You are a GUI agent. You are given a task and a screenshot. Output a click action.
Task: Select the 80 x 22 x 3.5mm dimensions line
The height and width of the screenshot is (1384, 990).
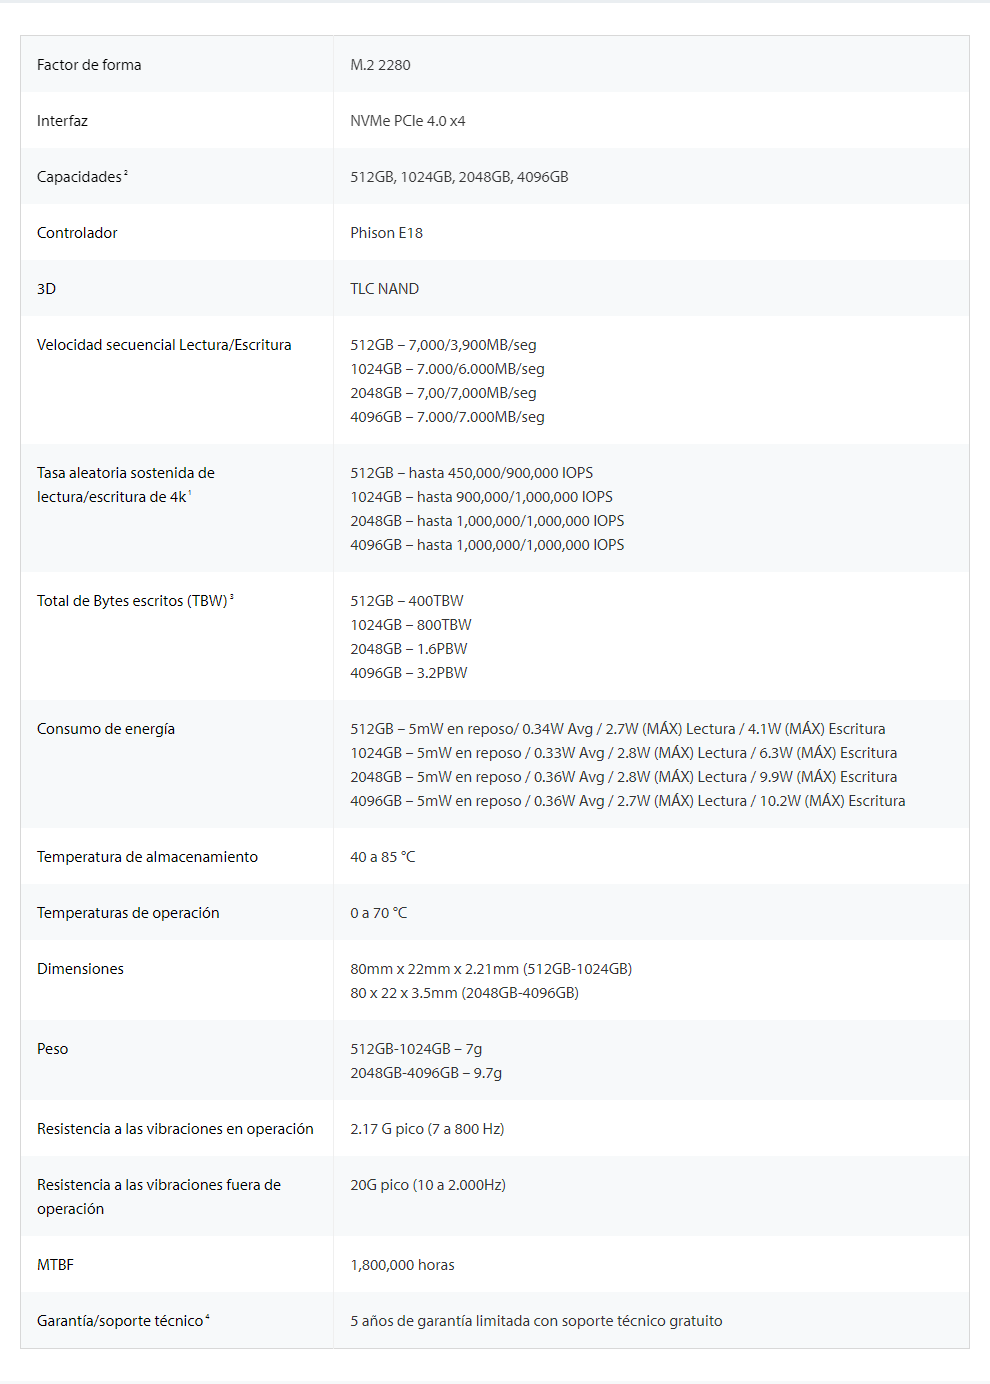click(464, 993)
